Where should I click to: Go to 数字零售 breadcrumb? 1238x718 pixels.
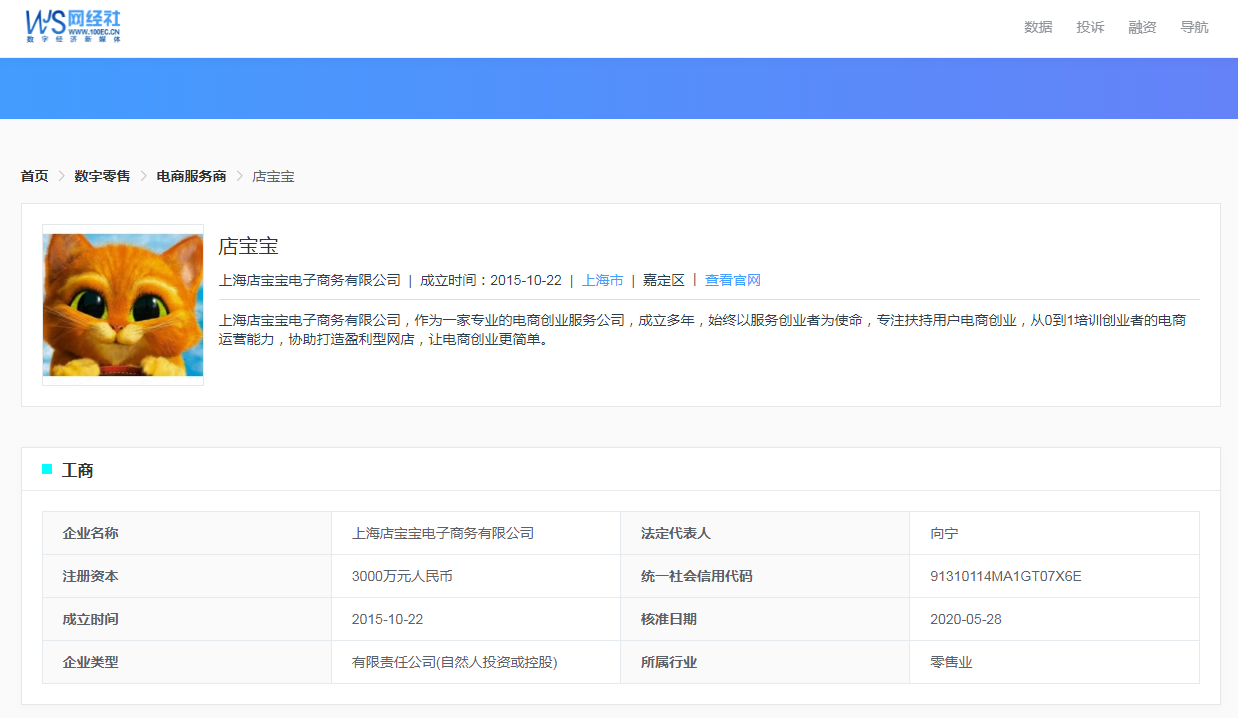point(102,176)
